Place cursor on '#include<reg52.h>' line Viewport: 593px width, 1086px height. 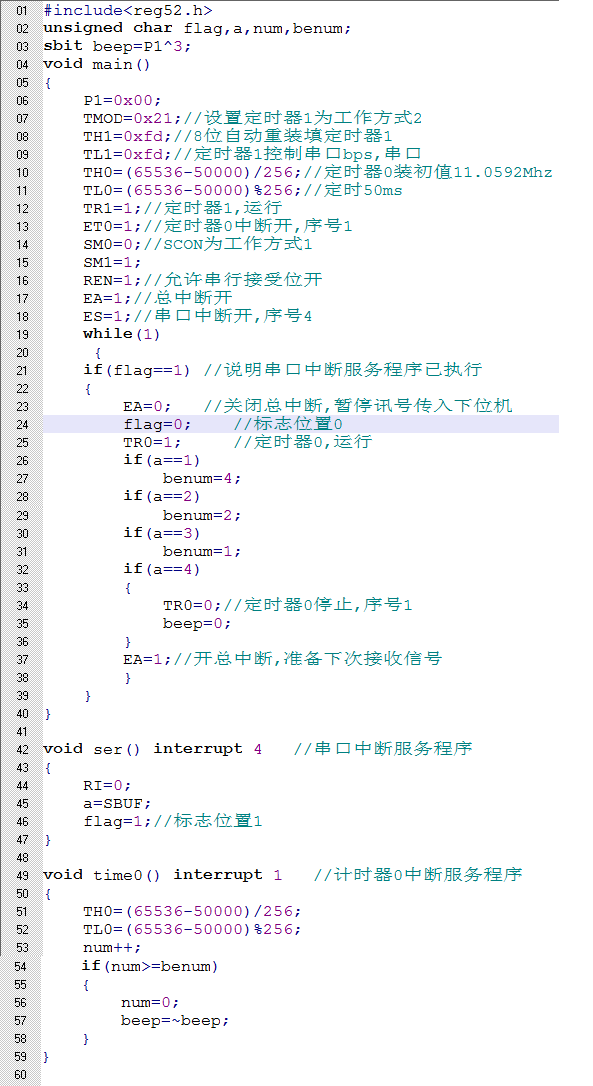tap(127, 10)
